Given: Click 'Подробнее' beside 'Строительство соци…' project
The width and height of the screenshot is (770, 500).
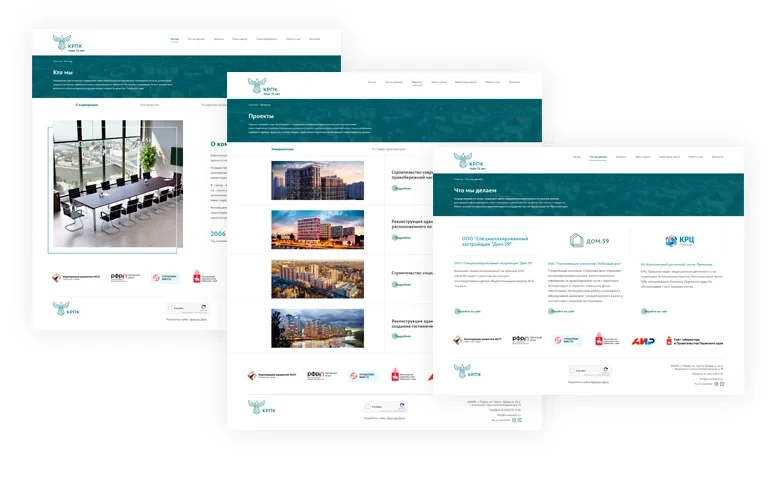Looking at the screenshot, I should 401,285.
